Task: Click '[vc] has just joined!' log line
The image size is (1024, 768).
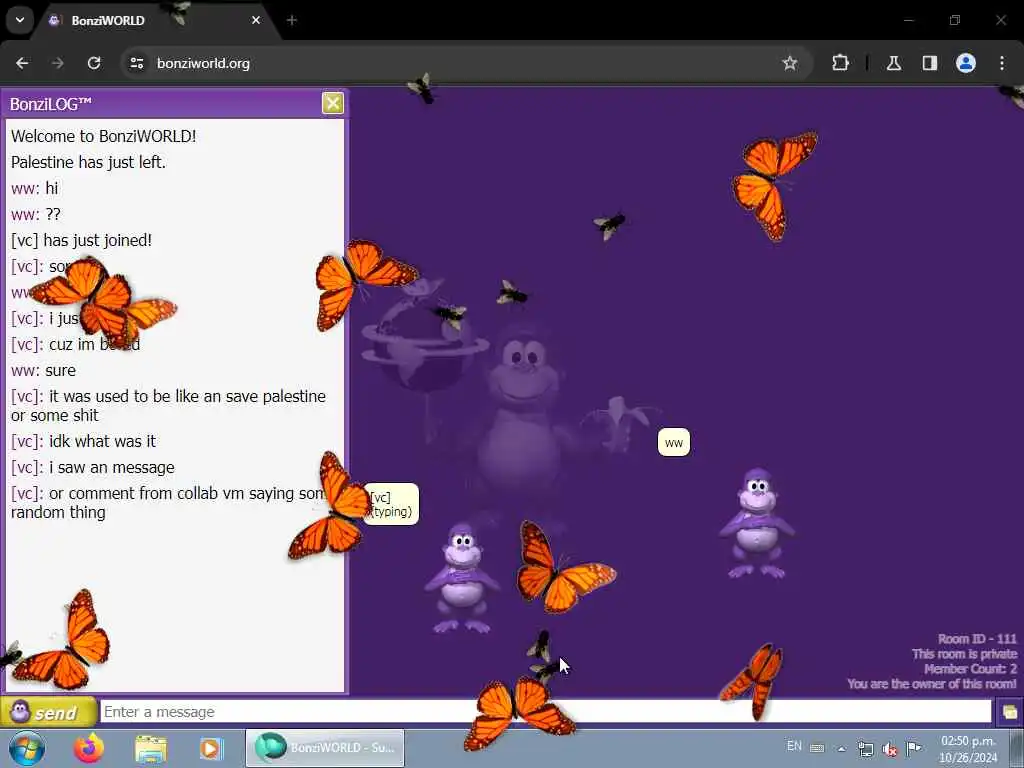Action: 82,240
